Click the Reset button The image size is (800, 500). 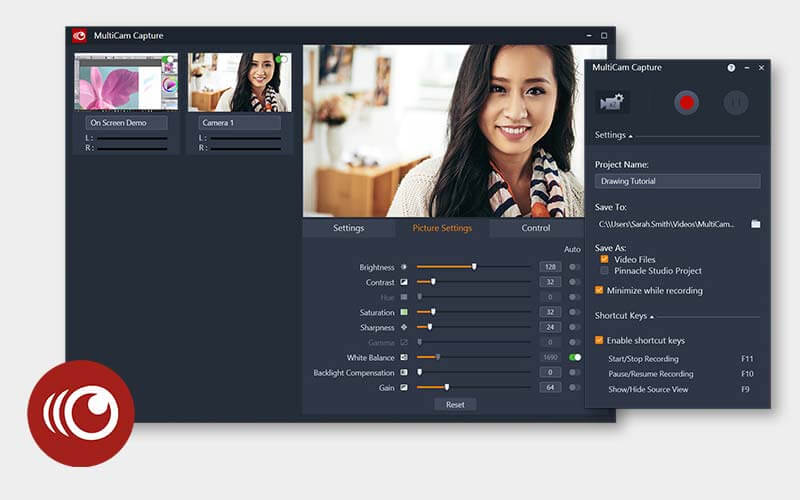coord(455,405)
